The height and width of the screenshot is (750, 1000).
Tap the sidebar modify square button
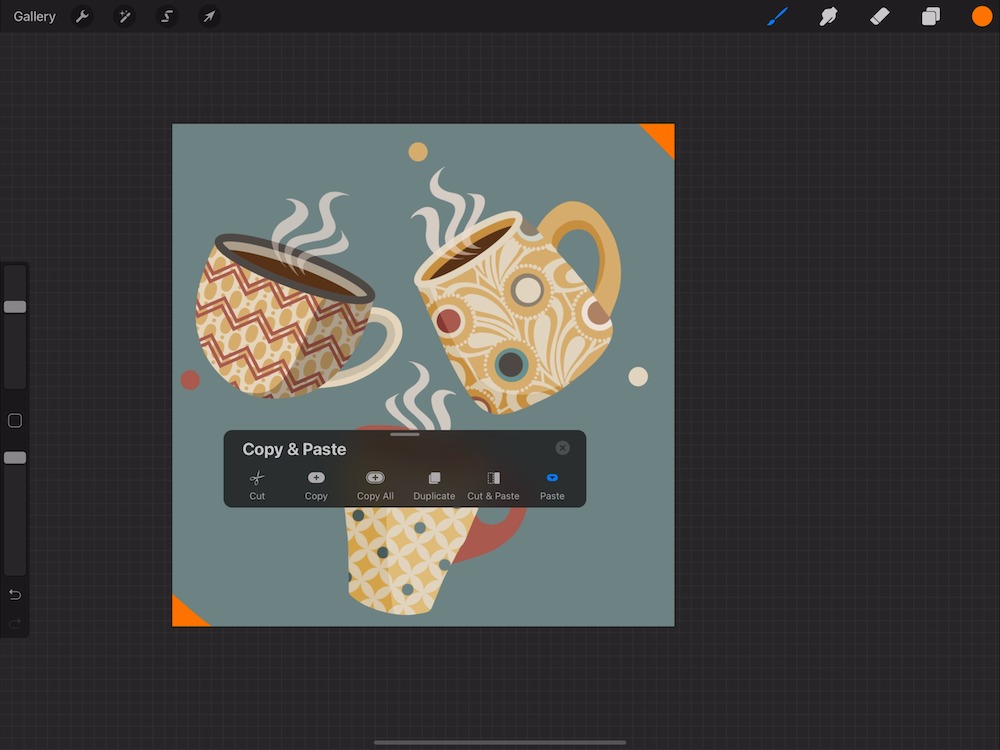[x=15, y=421]
